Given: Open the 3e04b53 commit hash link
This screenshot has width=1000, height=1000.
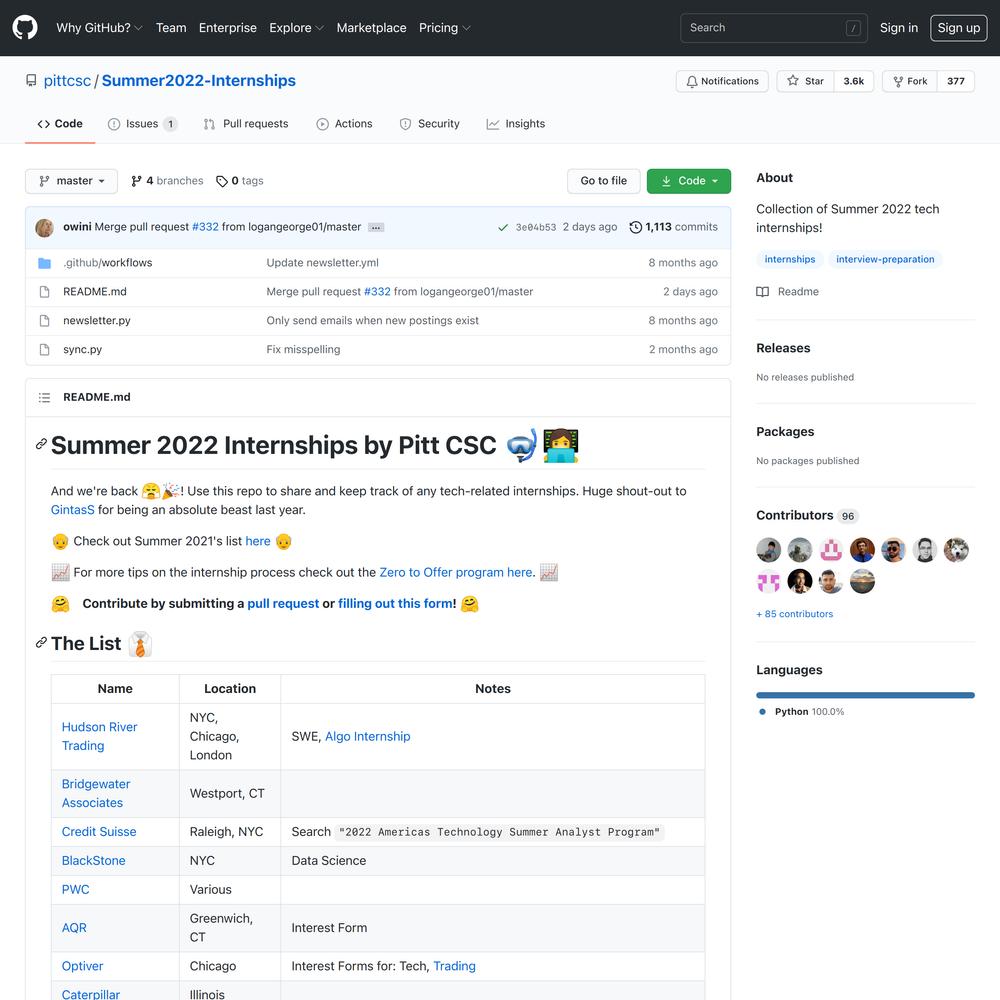Looking at the screenshot, I should tap(536, 227).
